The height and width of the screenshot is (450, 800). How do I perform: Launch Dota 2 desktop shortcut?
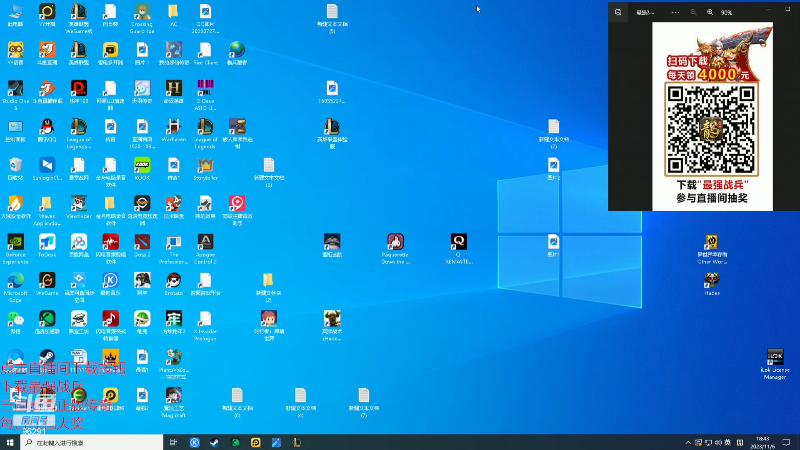click(142, 246)
